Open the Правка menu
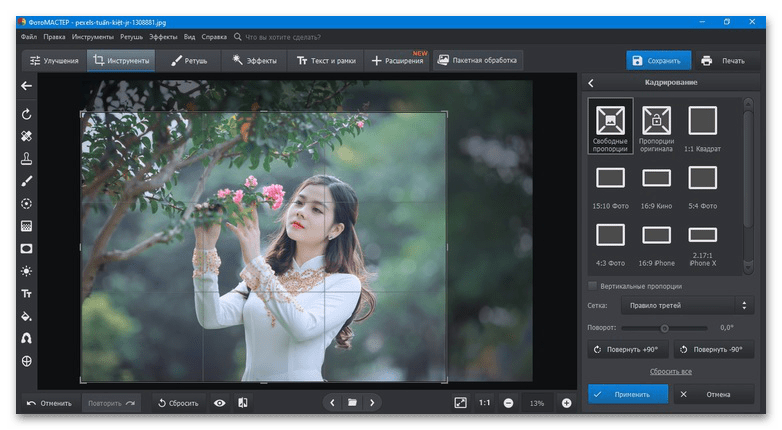The height and width of the screenshot is (430, 782). (x=54, y=37)
